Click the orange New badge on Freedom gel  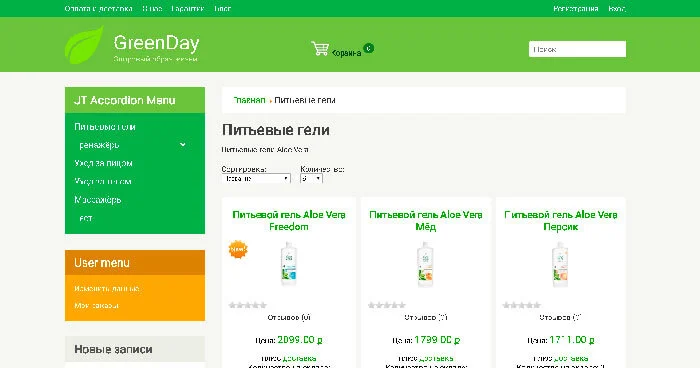pos(238,250)
